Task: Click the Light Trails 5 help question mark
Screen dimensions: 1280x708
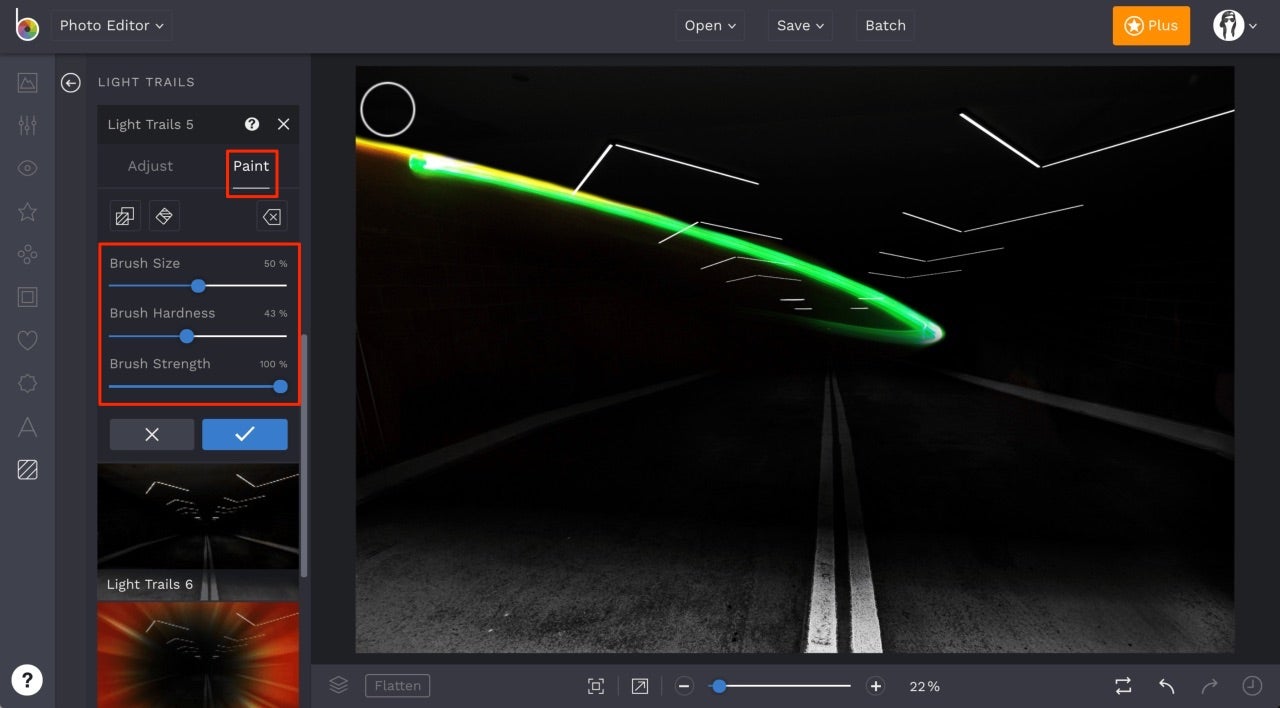Action: tap(250, 124)
